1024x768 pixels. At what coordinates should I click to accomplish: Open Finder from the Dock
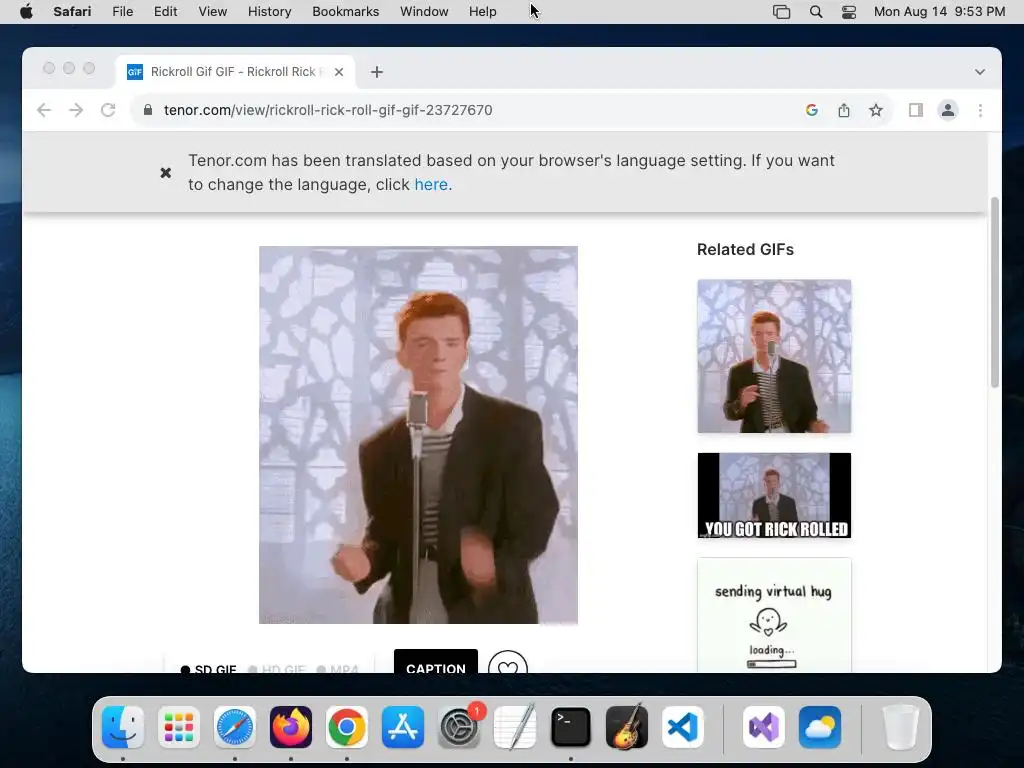[123, 727]
